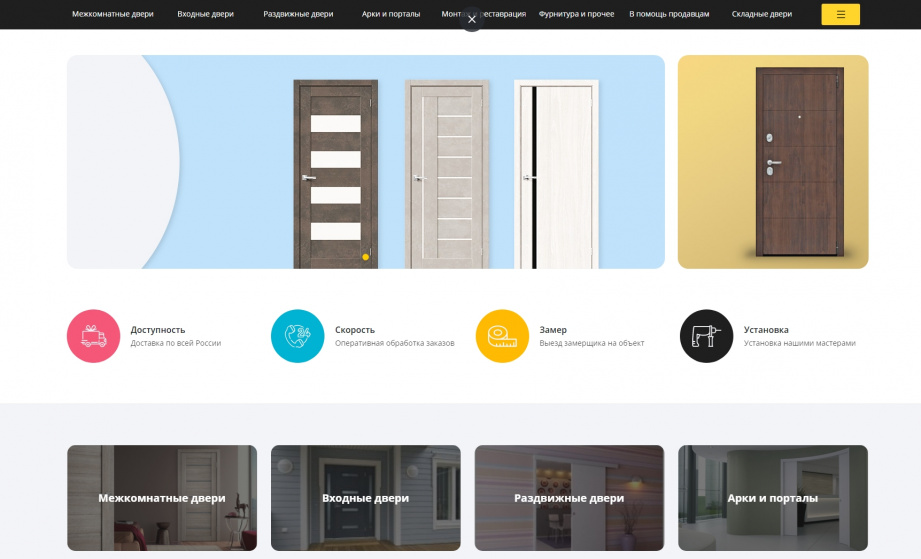Click the blue 24-hour speed icon
The height and width of the screenshot is (559, 921).
pos(297,336)
